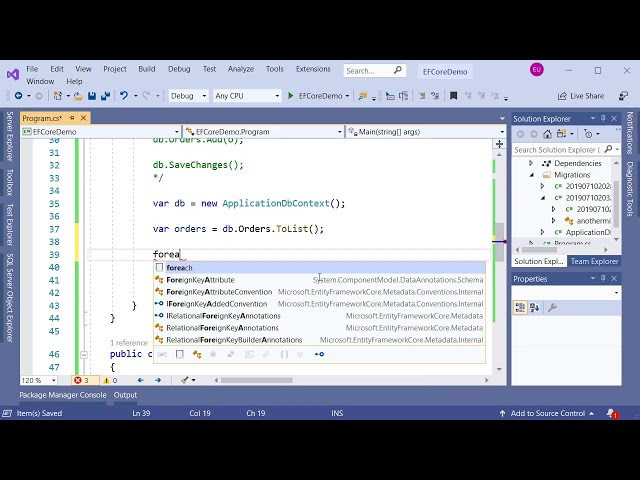Collapse the Migrations folder node
Viewport: 640px width, 480px height.
click(531, 175)
